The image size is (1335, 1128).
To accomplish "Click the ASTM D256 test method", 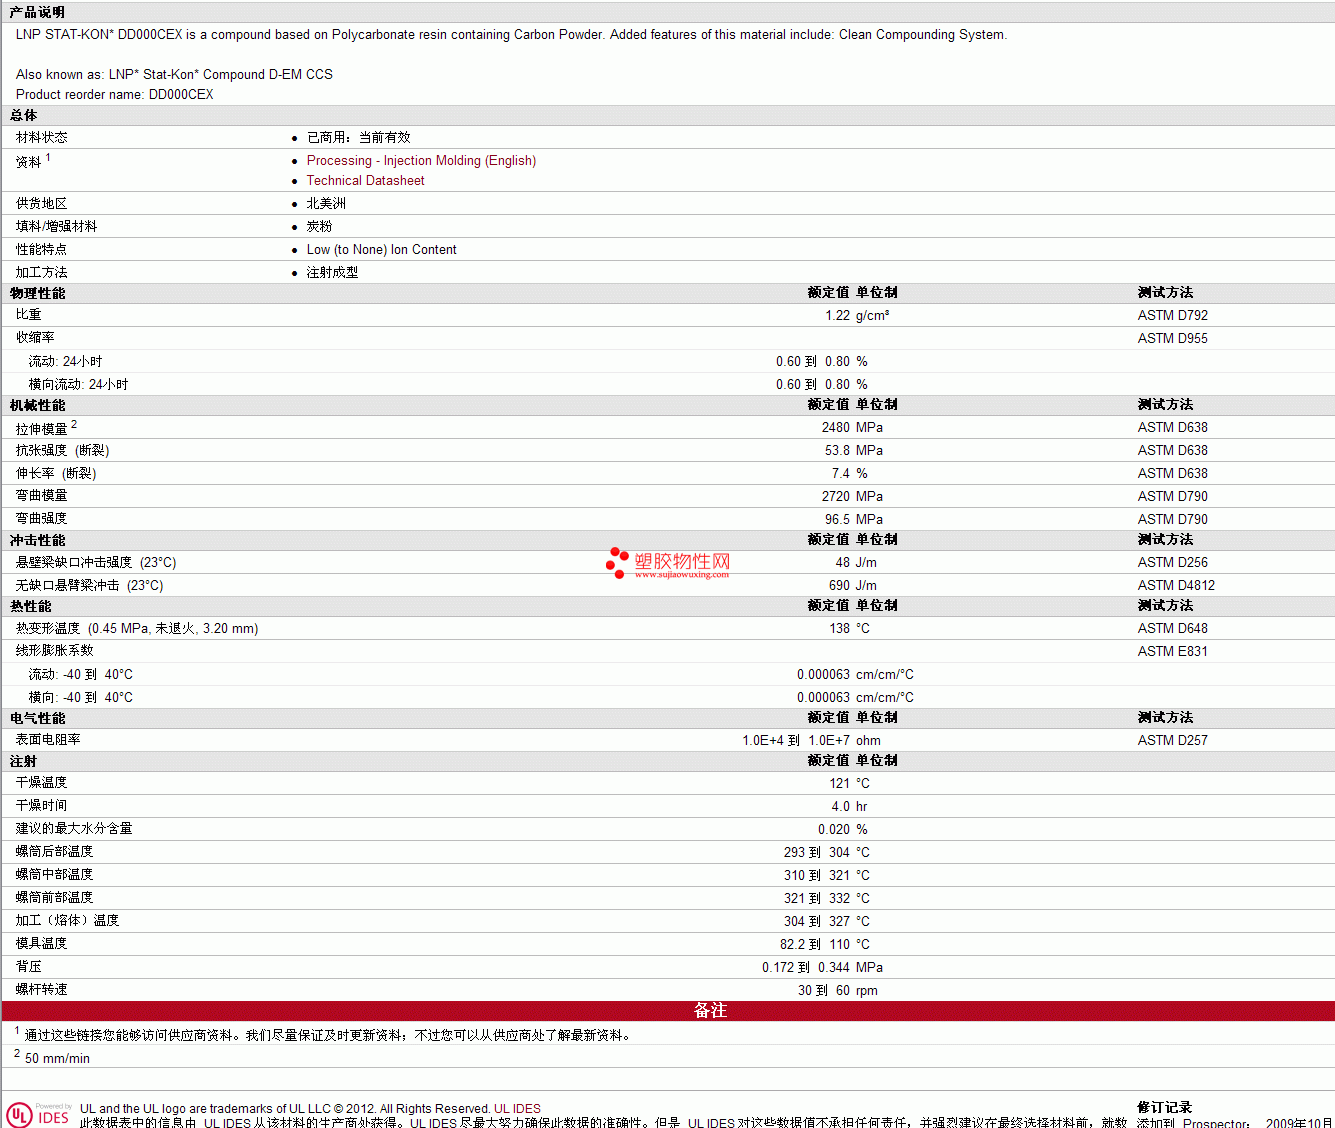I will click(x=1172, y=563).
